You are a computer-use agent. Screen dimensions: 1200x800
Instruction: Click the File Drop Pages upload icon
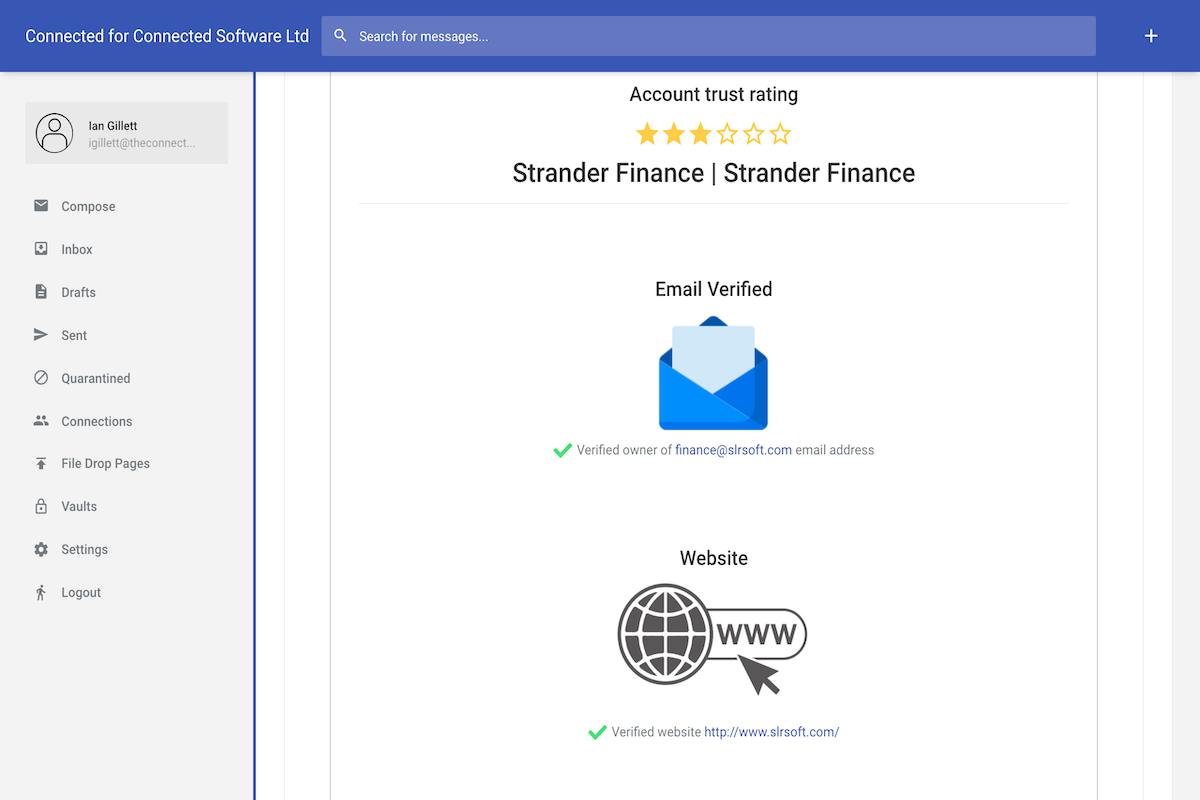coord(41,464)
